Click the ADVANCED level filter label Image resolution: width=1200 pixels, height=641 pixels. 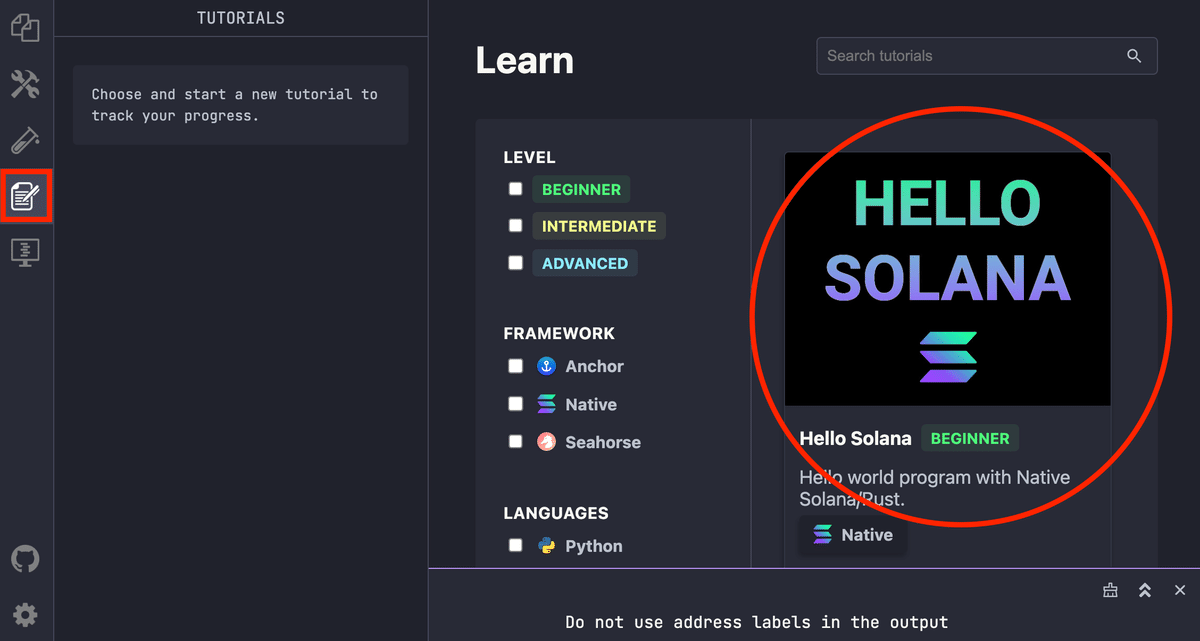point(585,263)
